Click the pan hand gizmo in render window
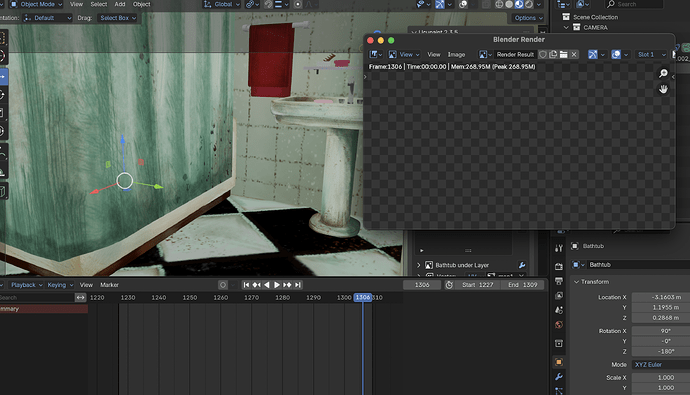 (x=663, y=89)
